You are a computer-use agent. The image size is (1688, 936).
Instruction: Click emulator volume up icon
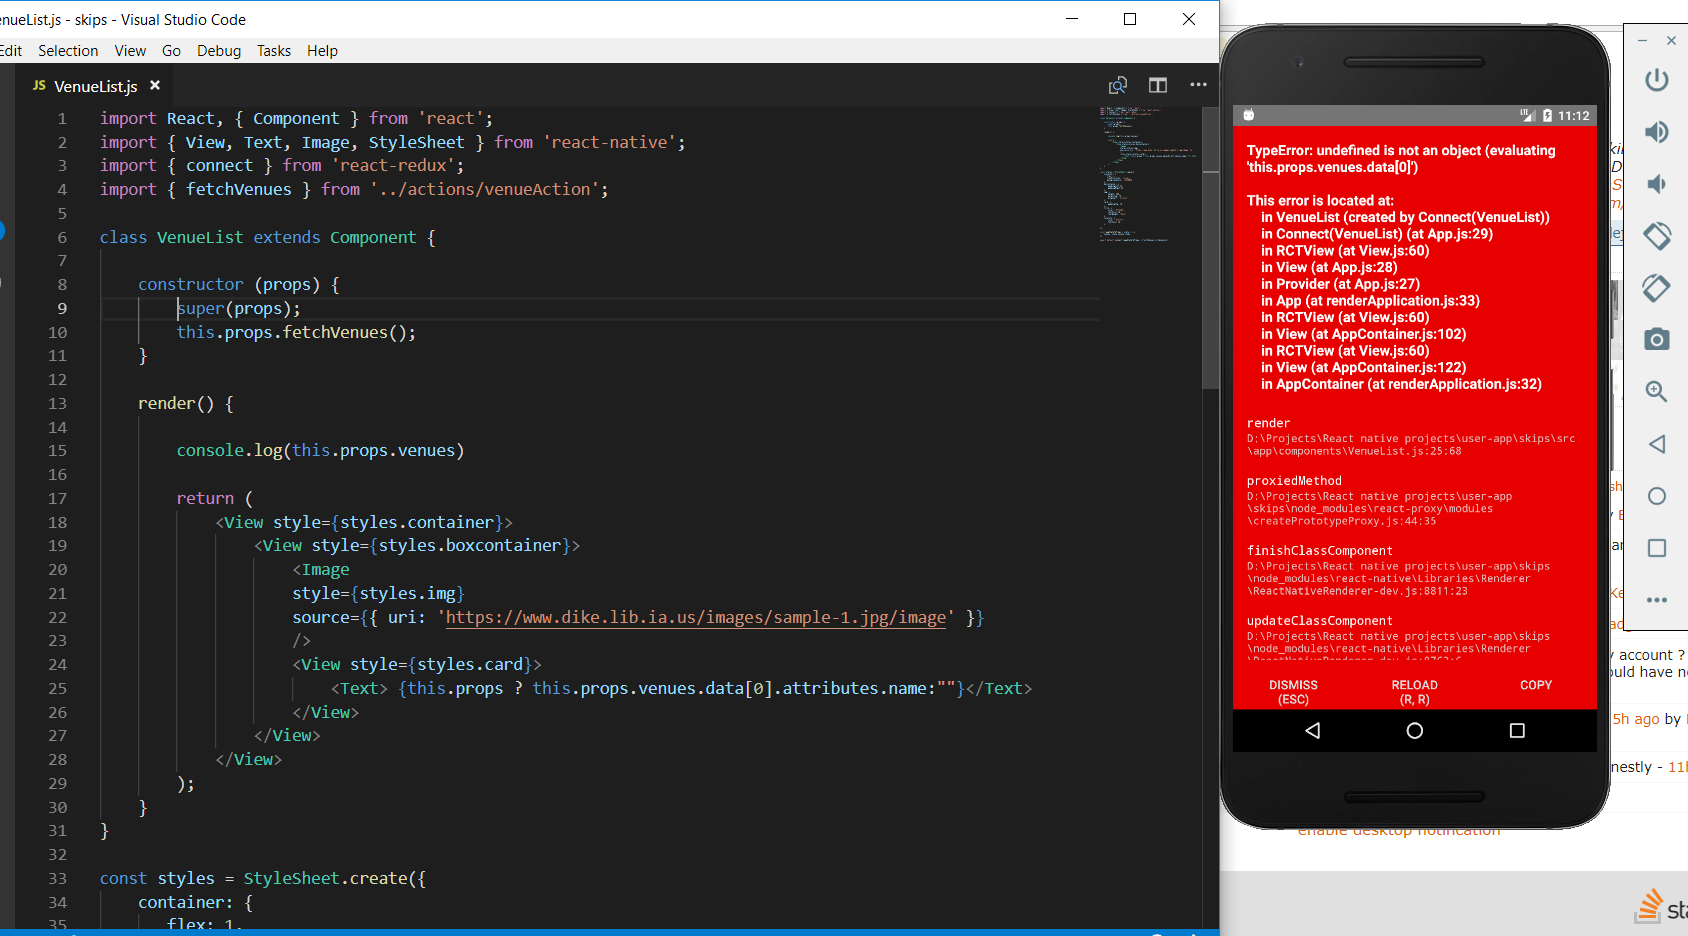(x=1657, y=132)
